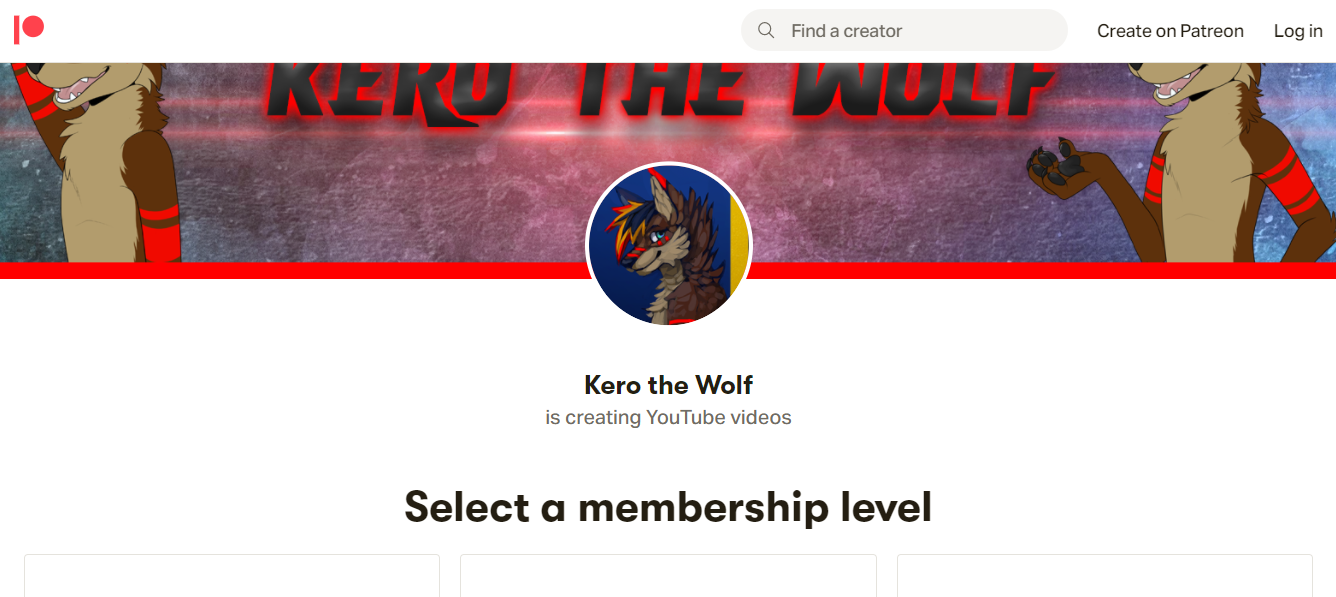1336x597 pixels.
Task: Click the 'is creating YouTube videos' tagline
Action: point(668,418)
